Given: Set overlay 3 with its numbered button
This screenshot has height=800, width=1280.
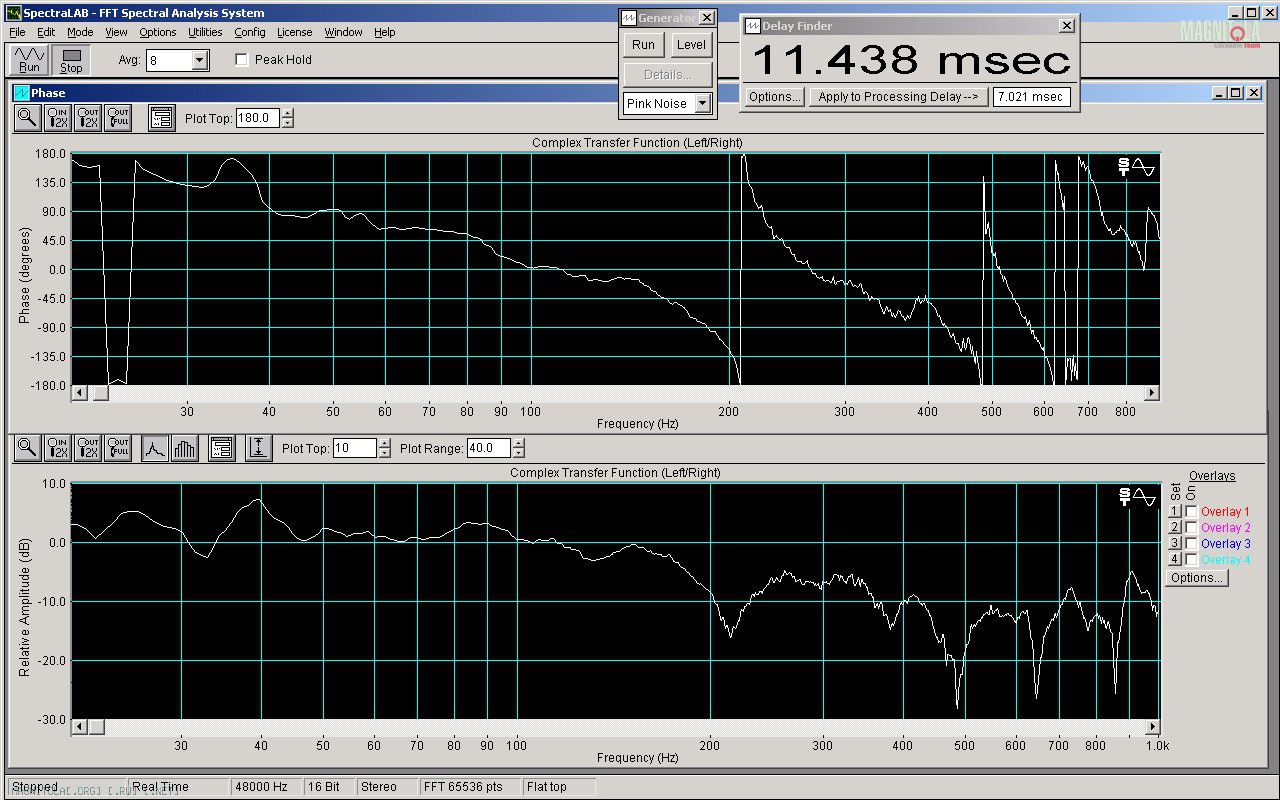Looking at the screenshot, I should click(1176, 544).
